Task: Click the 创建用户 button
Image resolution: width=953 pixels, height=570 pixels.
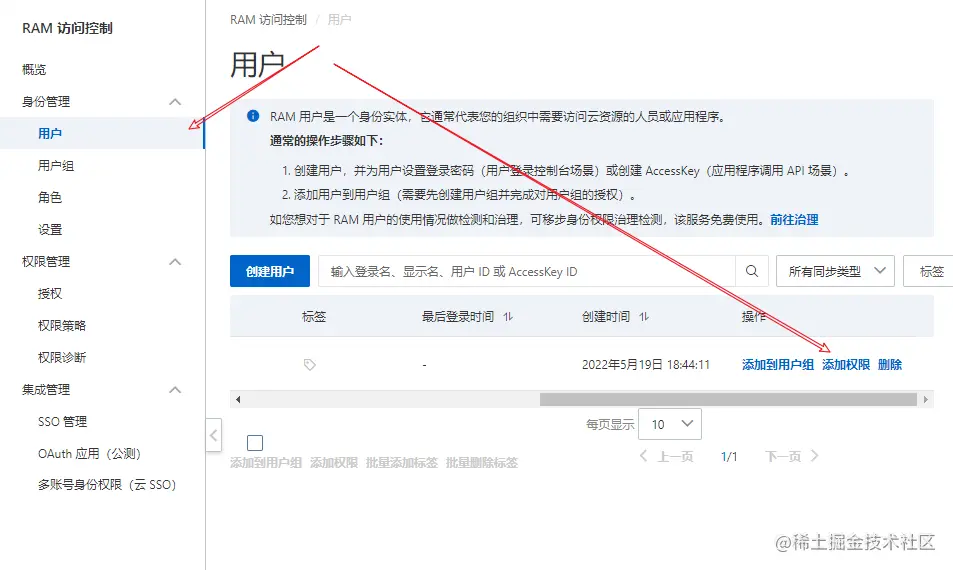Action: [270, 271]
